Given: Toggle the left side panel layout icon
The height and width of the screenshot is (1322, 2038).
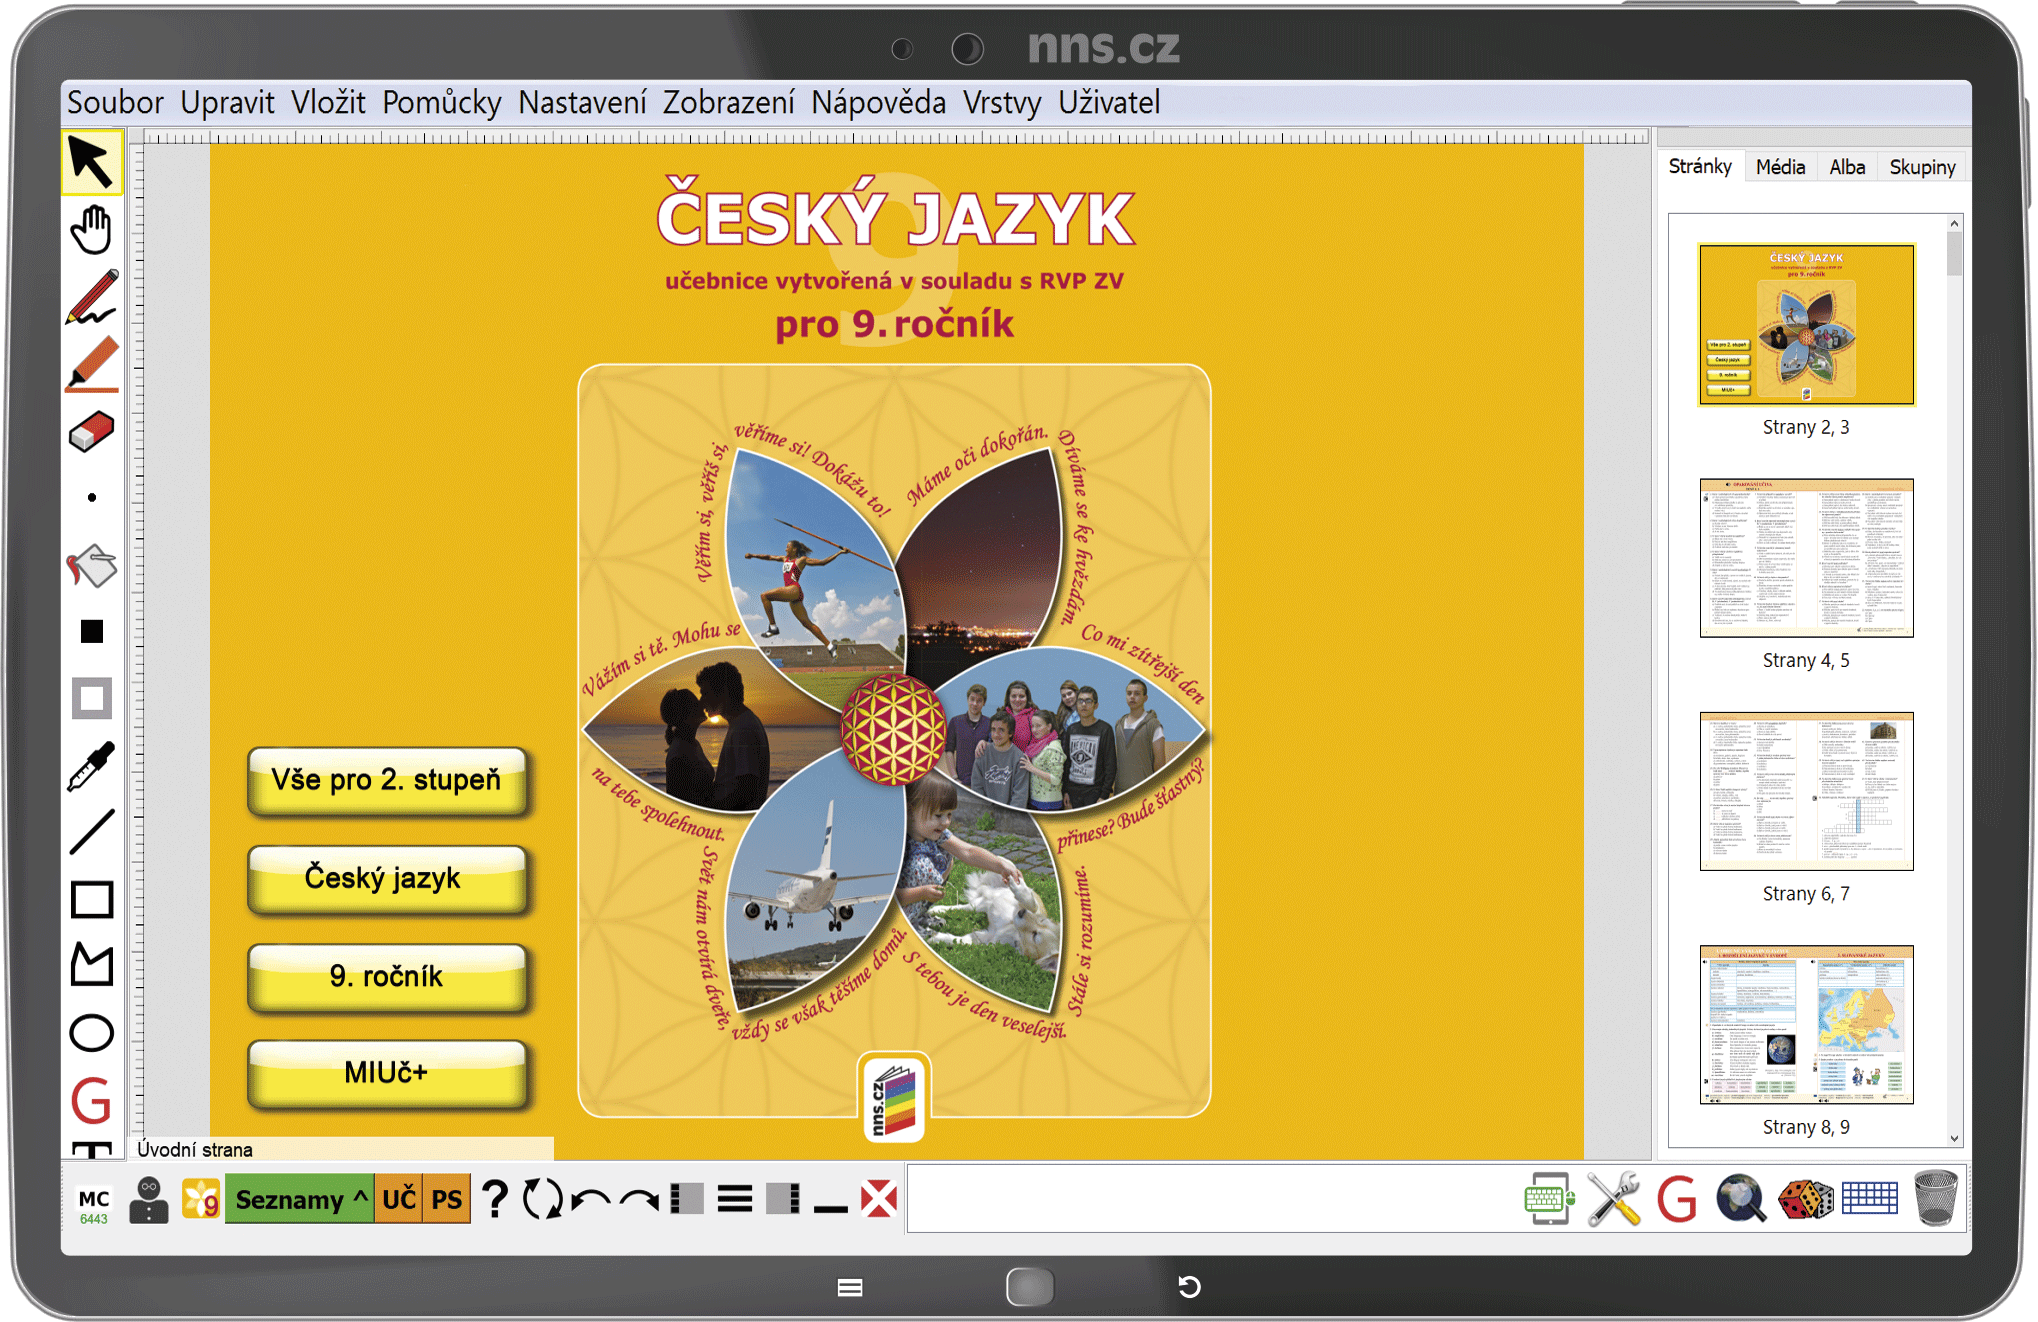Looking at the screenshot, I should [687, 1198].
